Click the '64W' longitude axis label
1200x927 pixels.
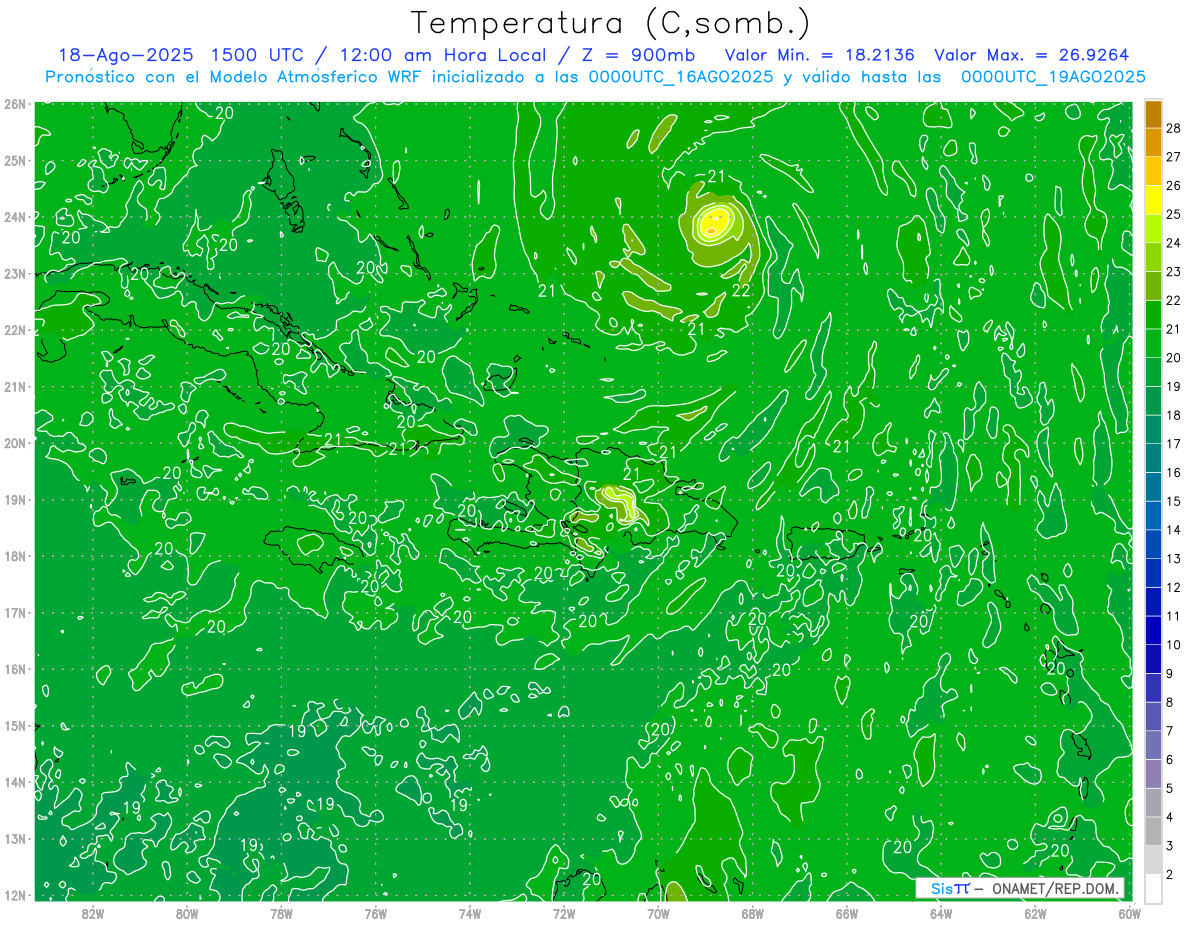pos(941,913)
